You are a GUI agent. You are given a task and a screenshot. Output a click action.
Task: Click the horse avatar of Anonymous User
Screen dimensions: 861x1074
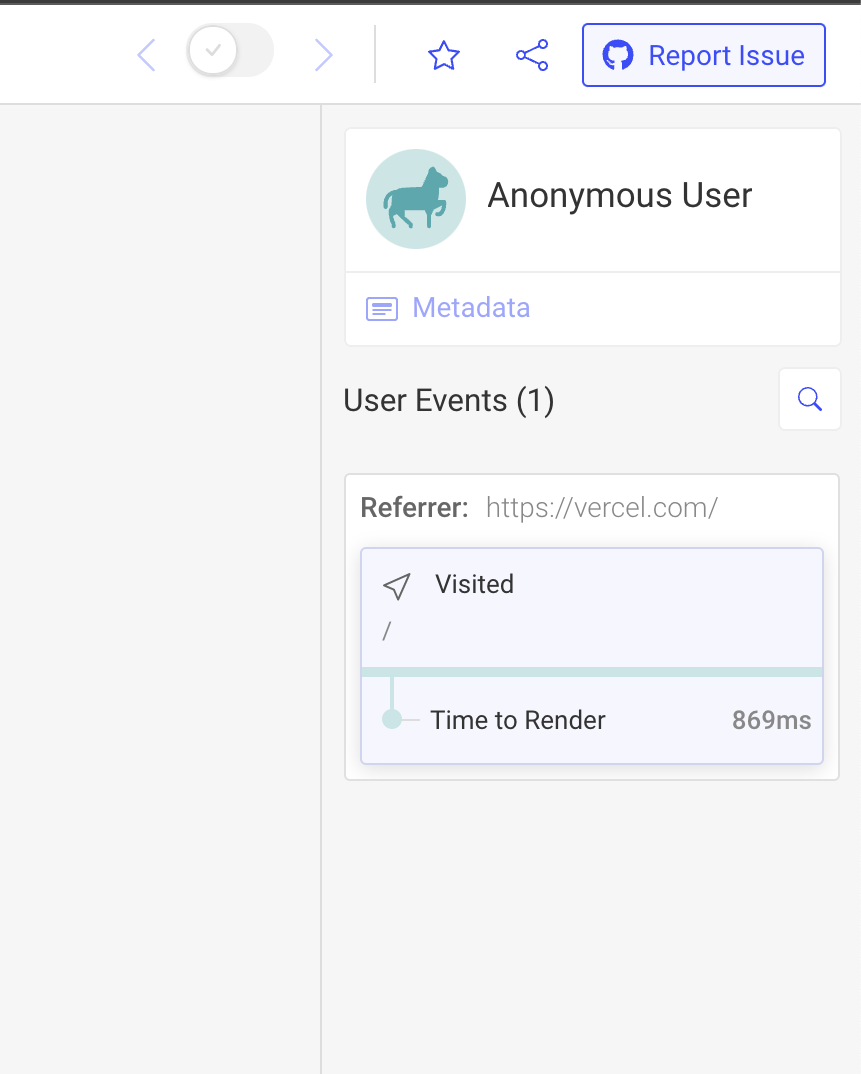[416, 199]
